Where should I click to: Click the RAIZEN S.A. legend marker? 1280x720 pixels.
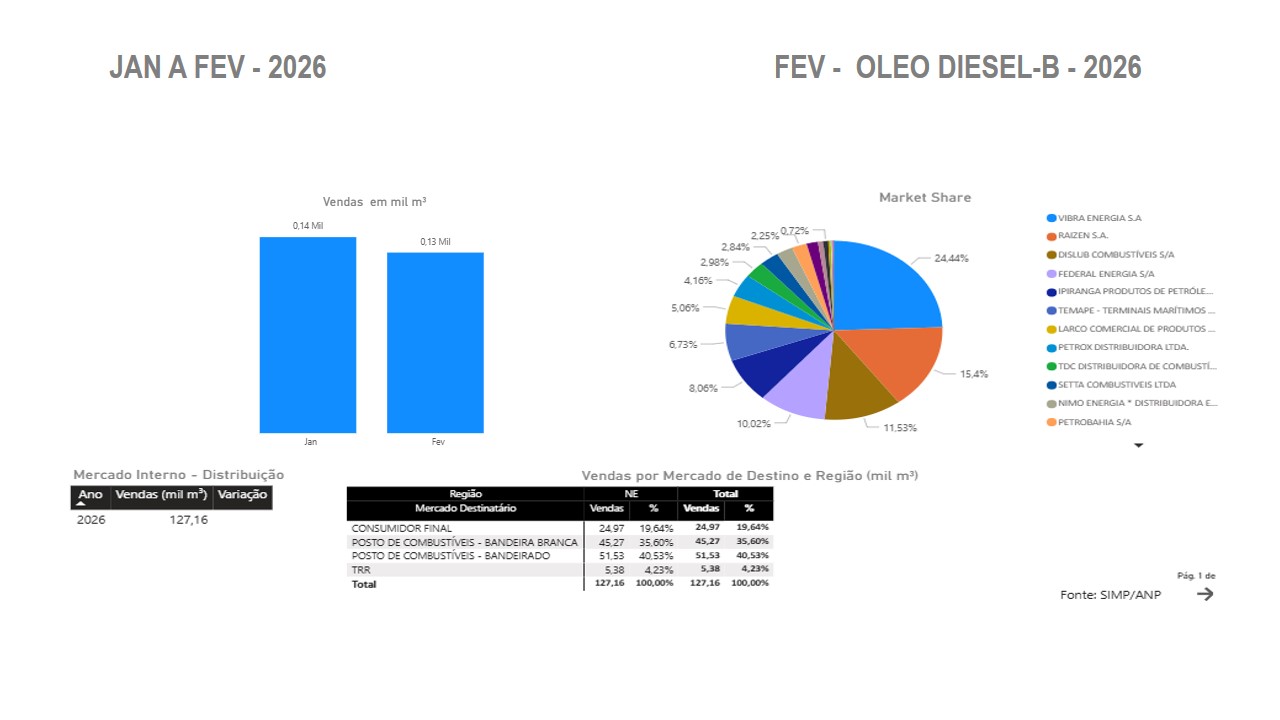coord(1051,236)
